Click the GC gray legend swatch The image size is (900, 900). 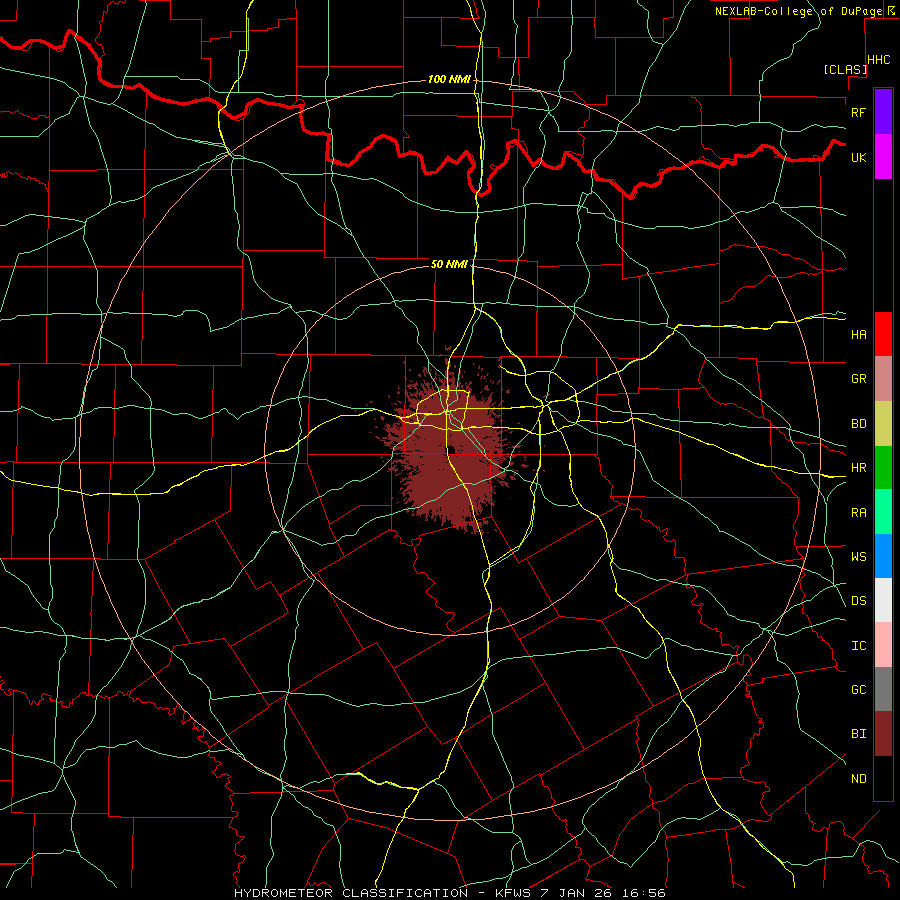pyautogui.click(x=883, y=689)
